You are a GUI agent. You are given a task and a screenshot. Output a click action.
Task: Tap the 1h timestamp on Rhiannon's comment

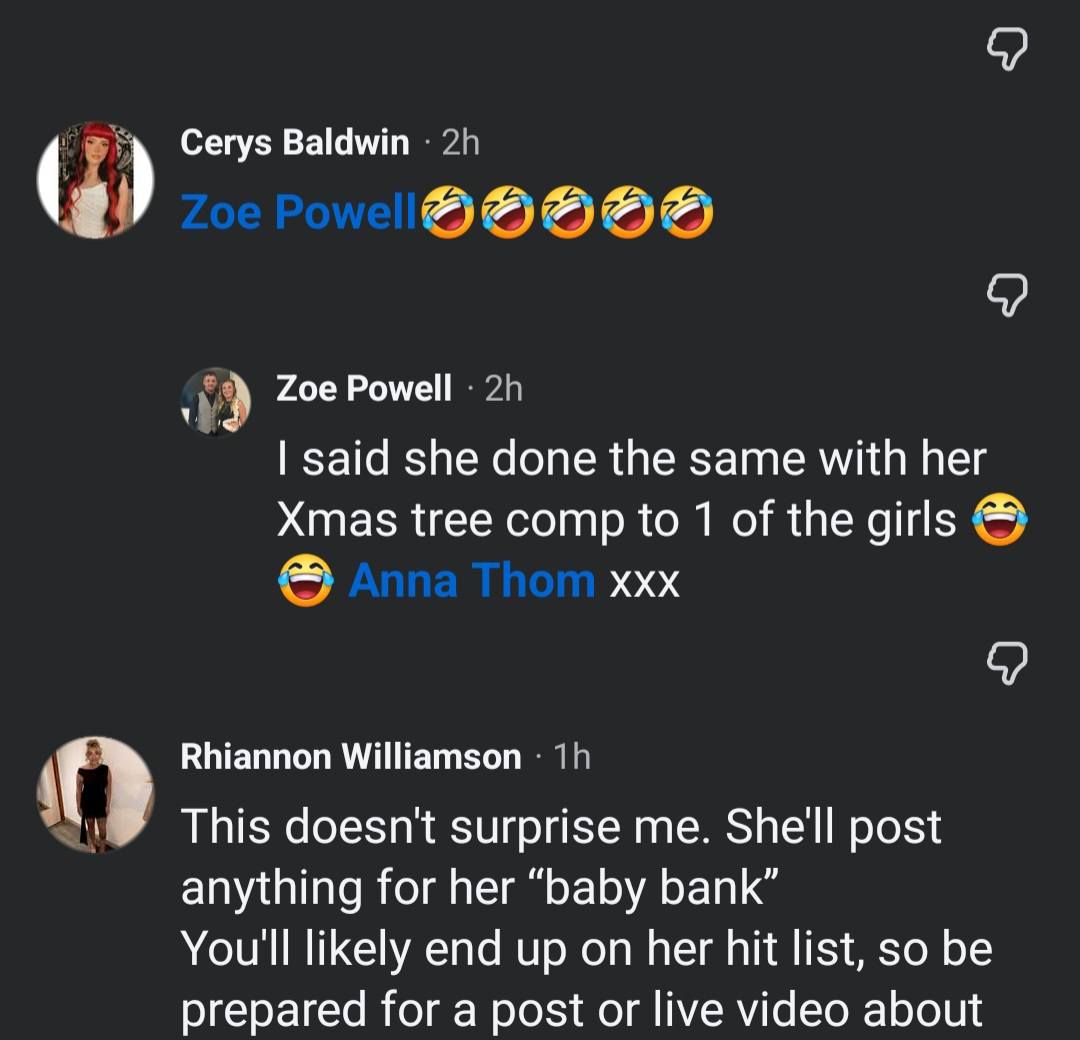click(572, 757)
